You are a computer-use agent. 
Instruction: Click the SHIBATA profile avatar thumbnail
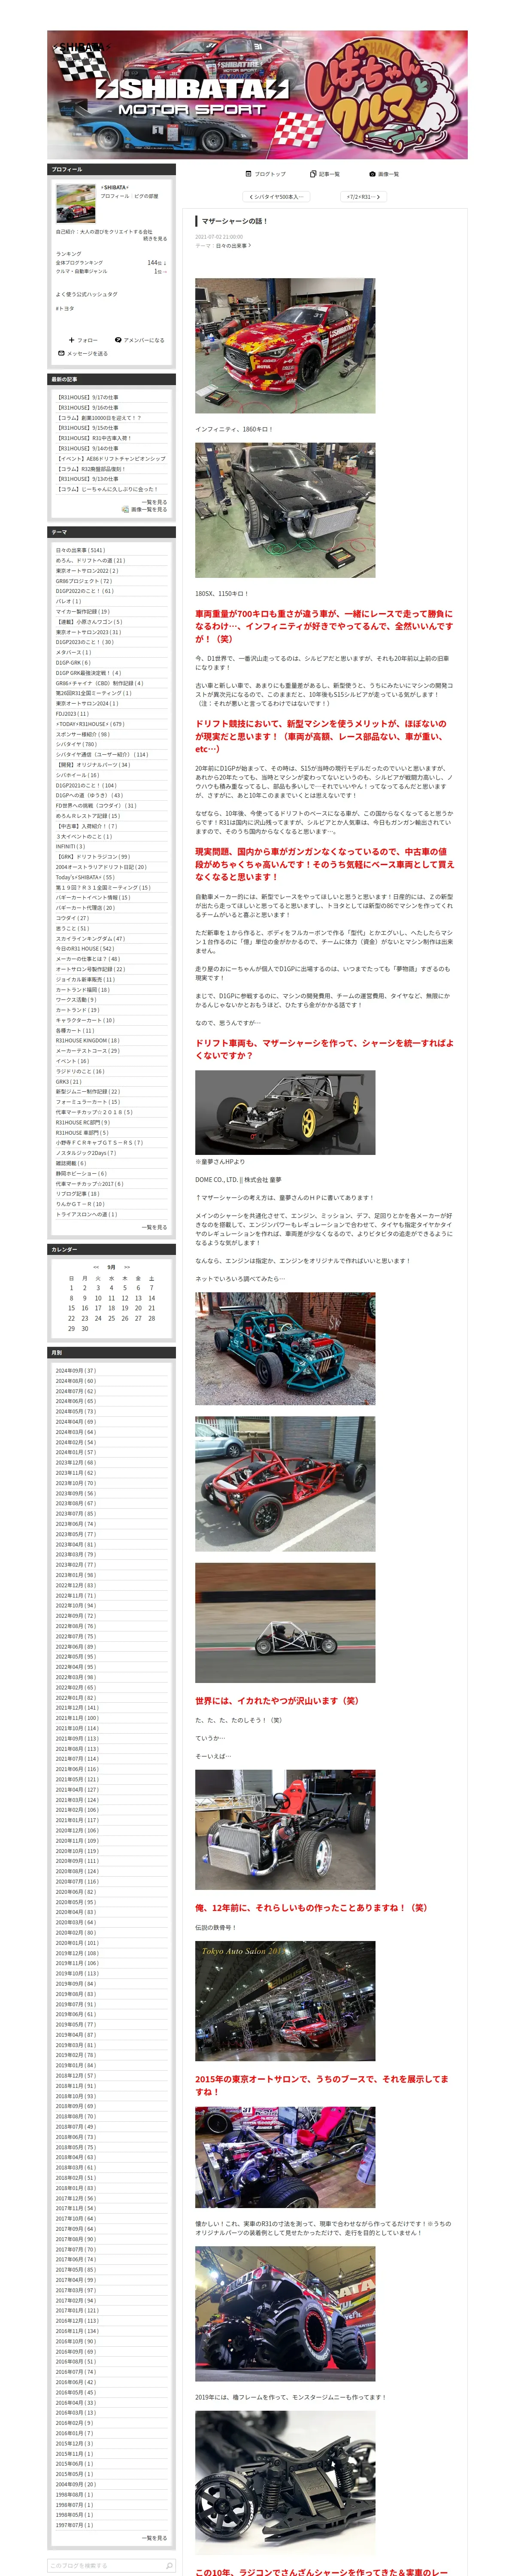(x=75, y=203)
